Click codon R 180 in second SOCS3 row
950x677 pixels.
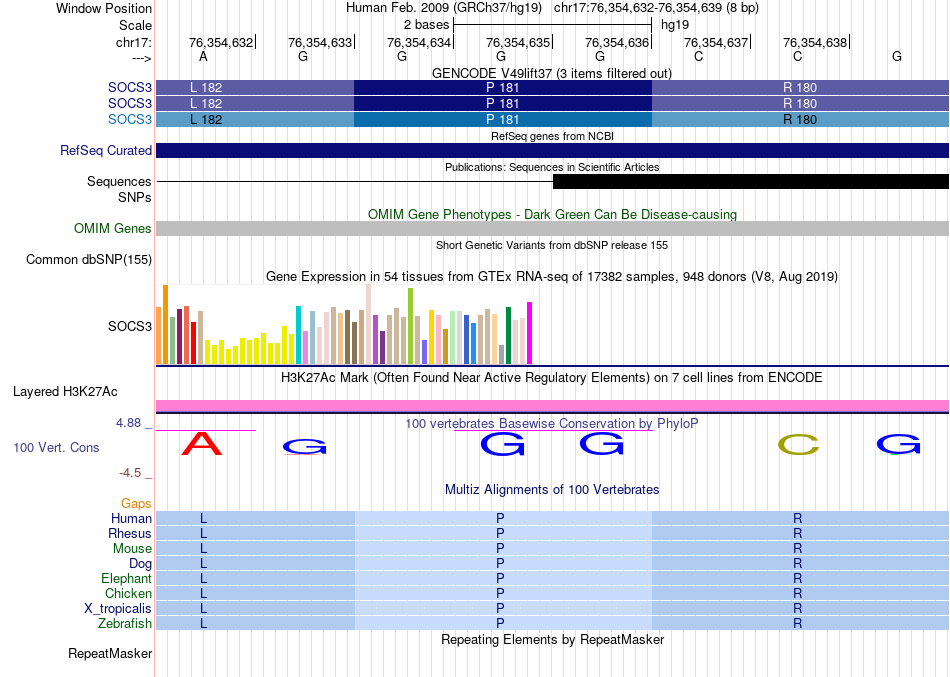[x=800, y=104]
